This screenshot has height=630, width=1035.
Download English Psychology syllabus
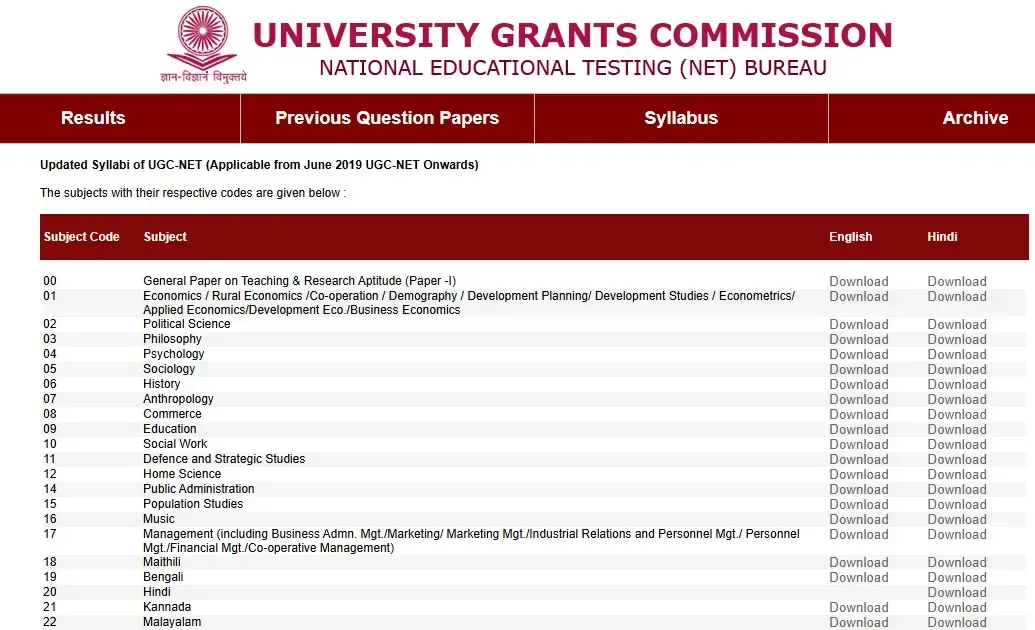859,355
